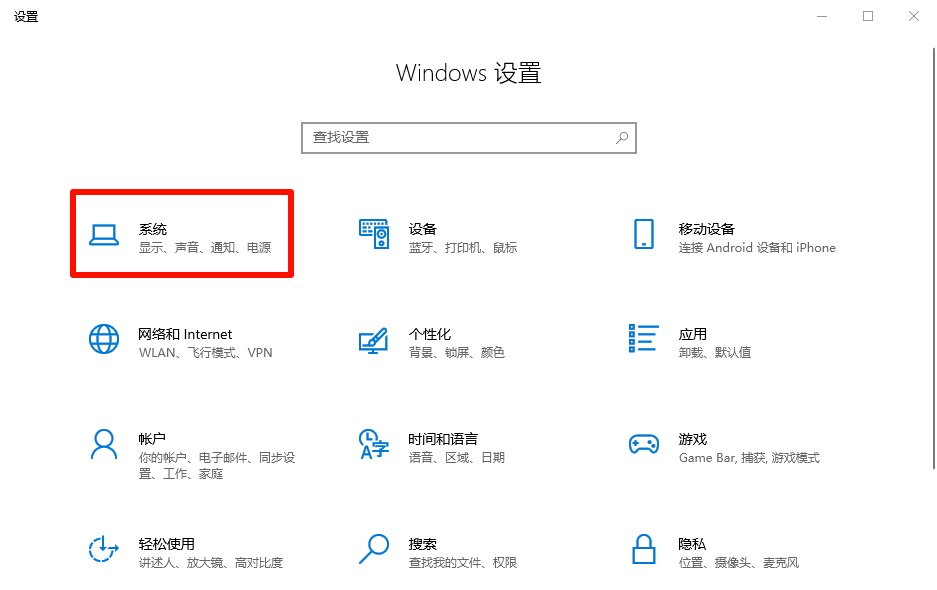Open the 轻松使用 accessibility icon
937x590 pixels.
pos(104,549)
